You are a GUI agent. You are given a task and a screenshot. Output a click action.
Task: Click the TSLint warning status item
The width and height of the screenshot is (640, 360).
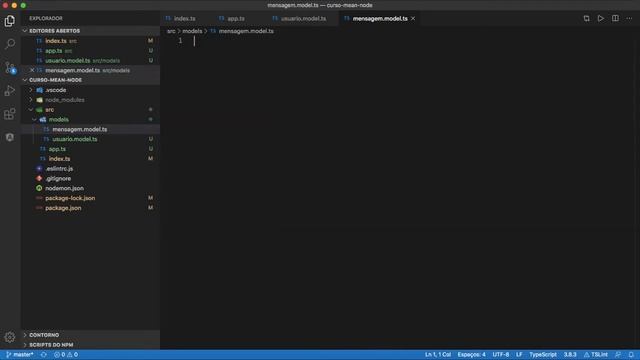596,355
